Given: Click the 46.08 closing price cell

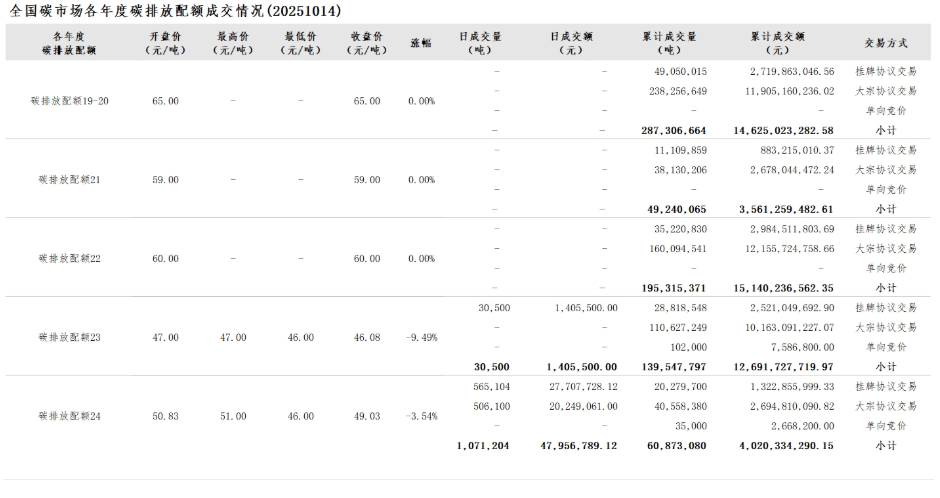Looking at the screenshot, I should 367,337.
